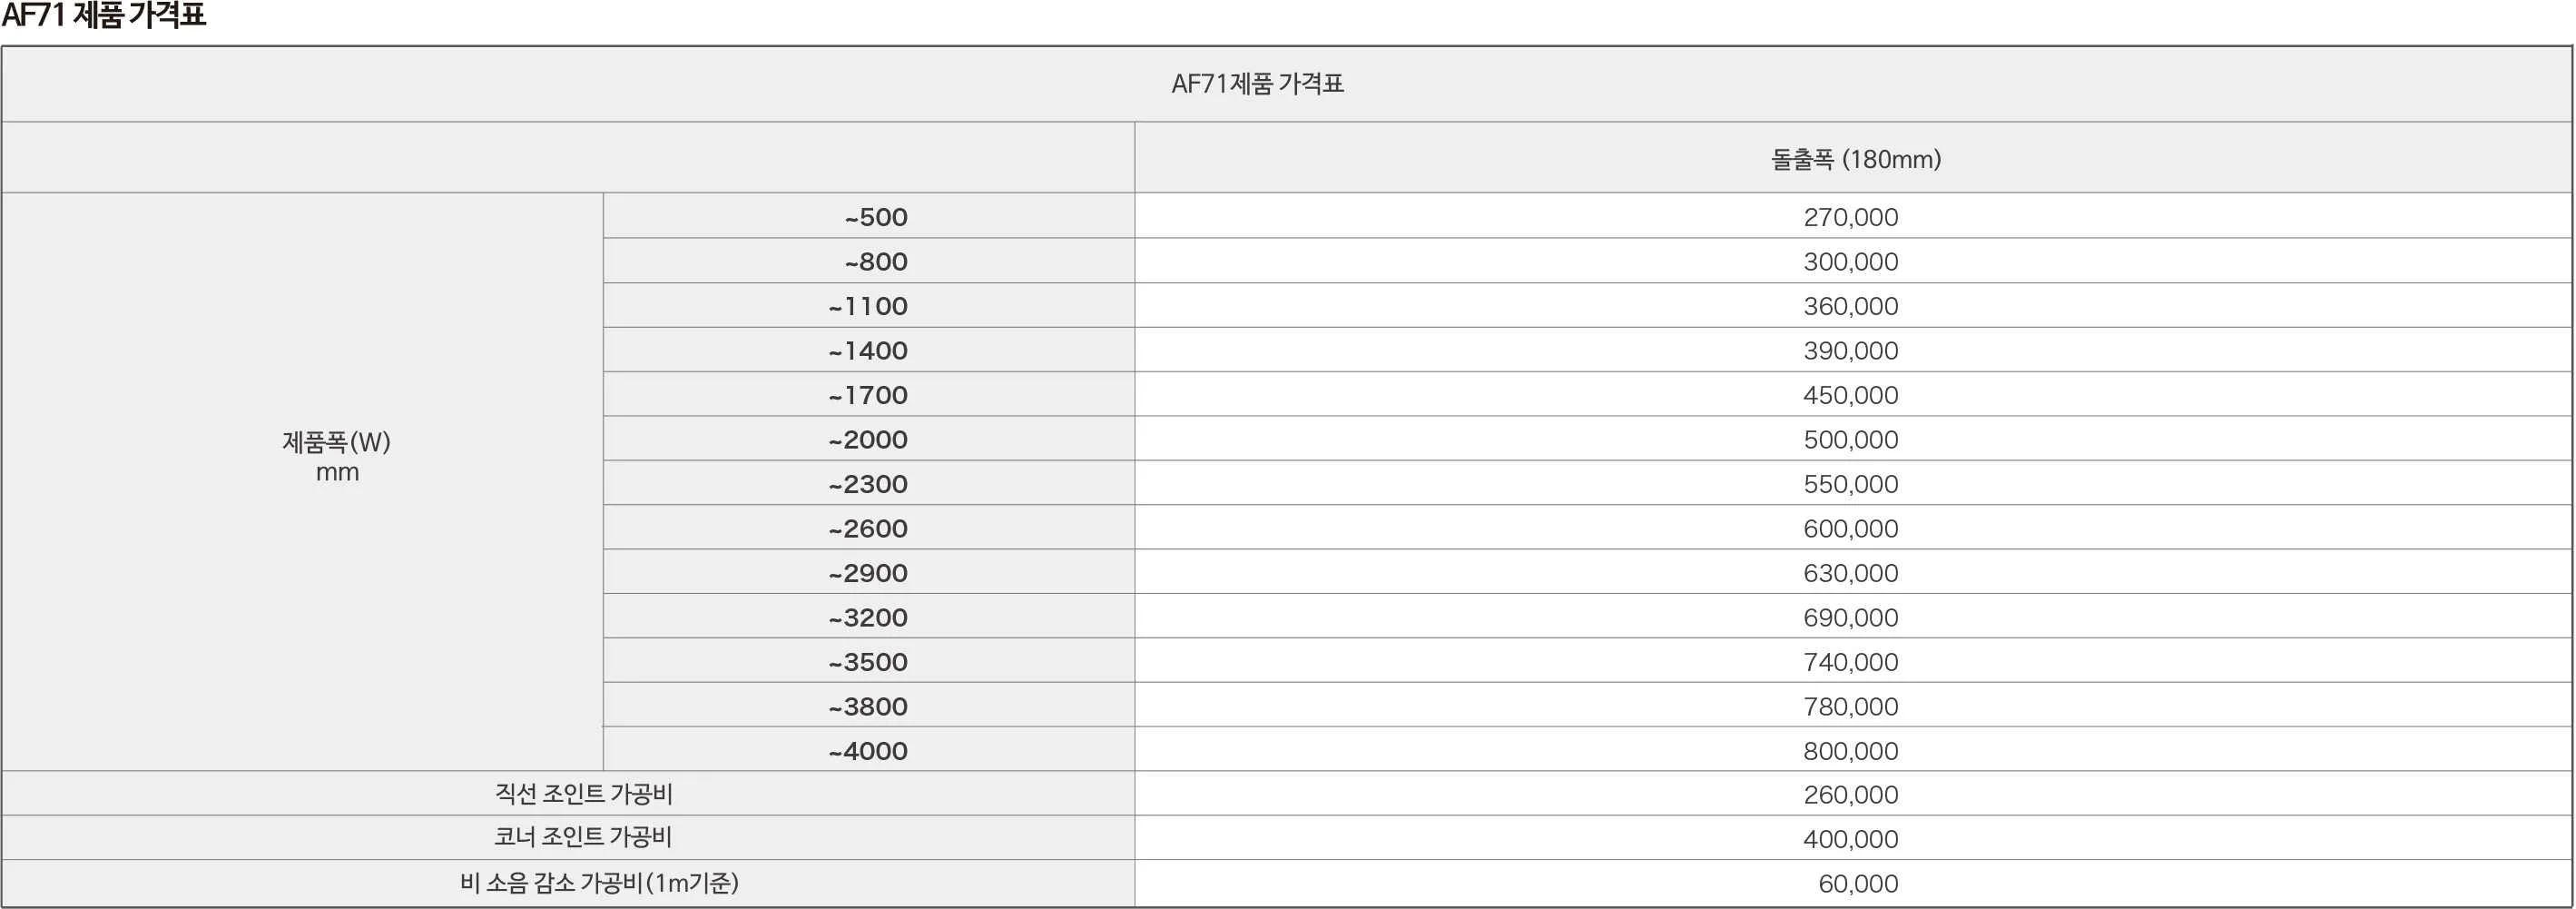Image resolution: width=2576 pixels, height=909 pixels.
Task: Click the AF71제품 가격표 table title cell
Action: (1257, 84)
